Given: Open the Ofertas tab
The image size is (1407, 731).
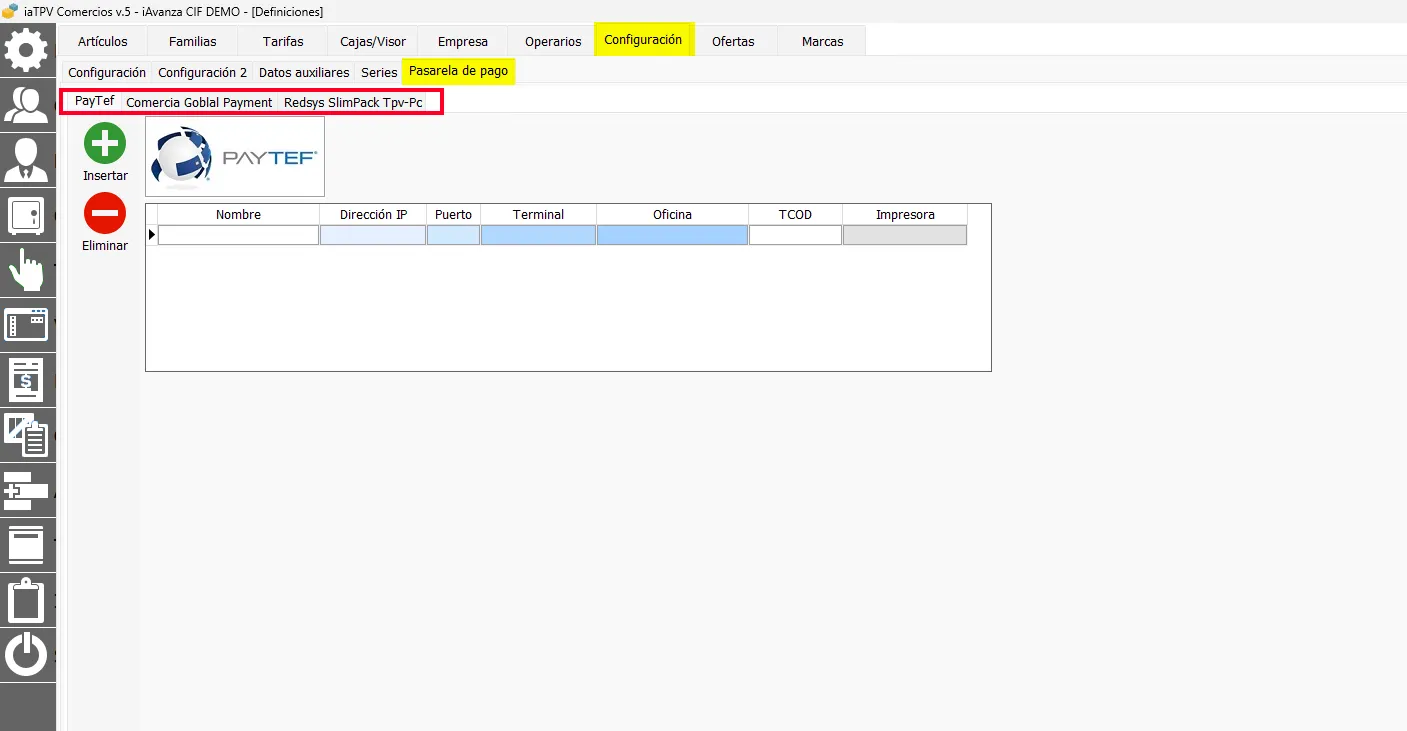Looking at the screenshot, I should point(733,41).
